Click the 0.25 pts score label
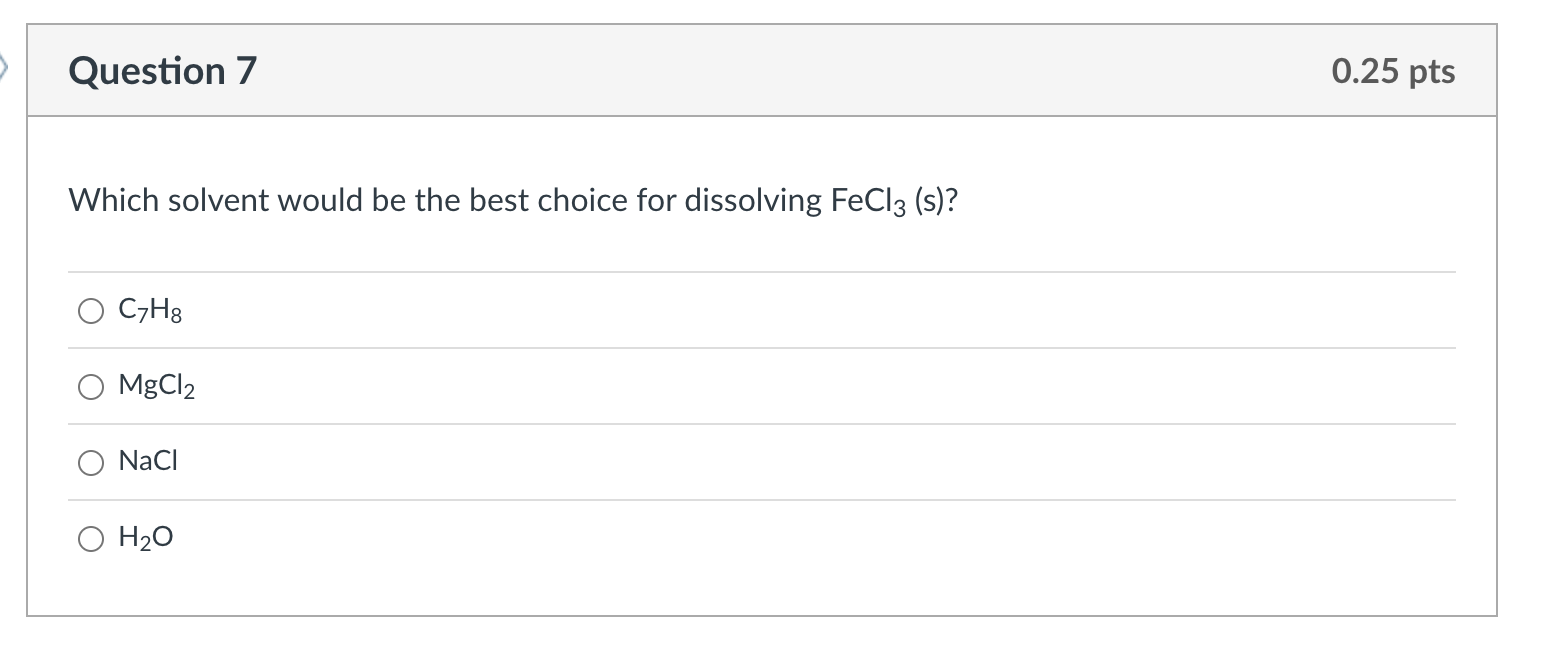This screenshot has height=654, width=1562. pos(1393,72)
